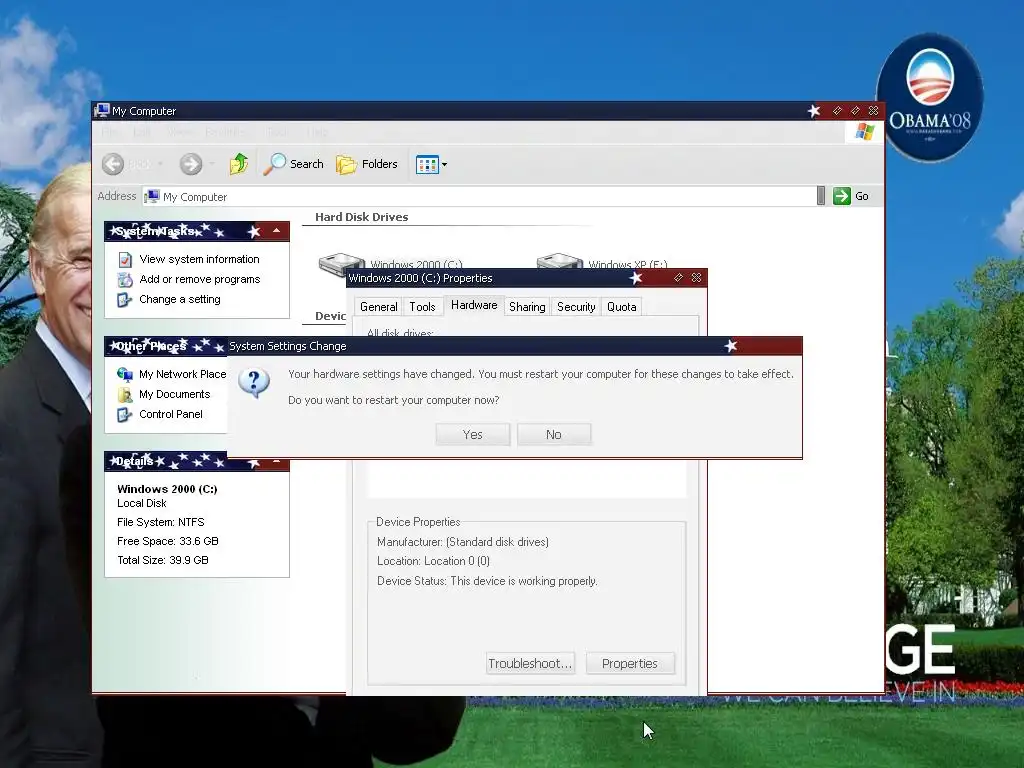Click the Total Size: 39.9 GB detail

(x=163, y=560)
